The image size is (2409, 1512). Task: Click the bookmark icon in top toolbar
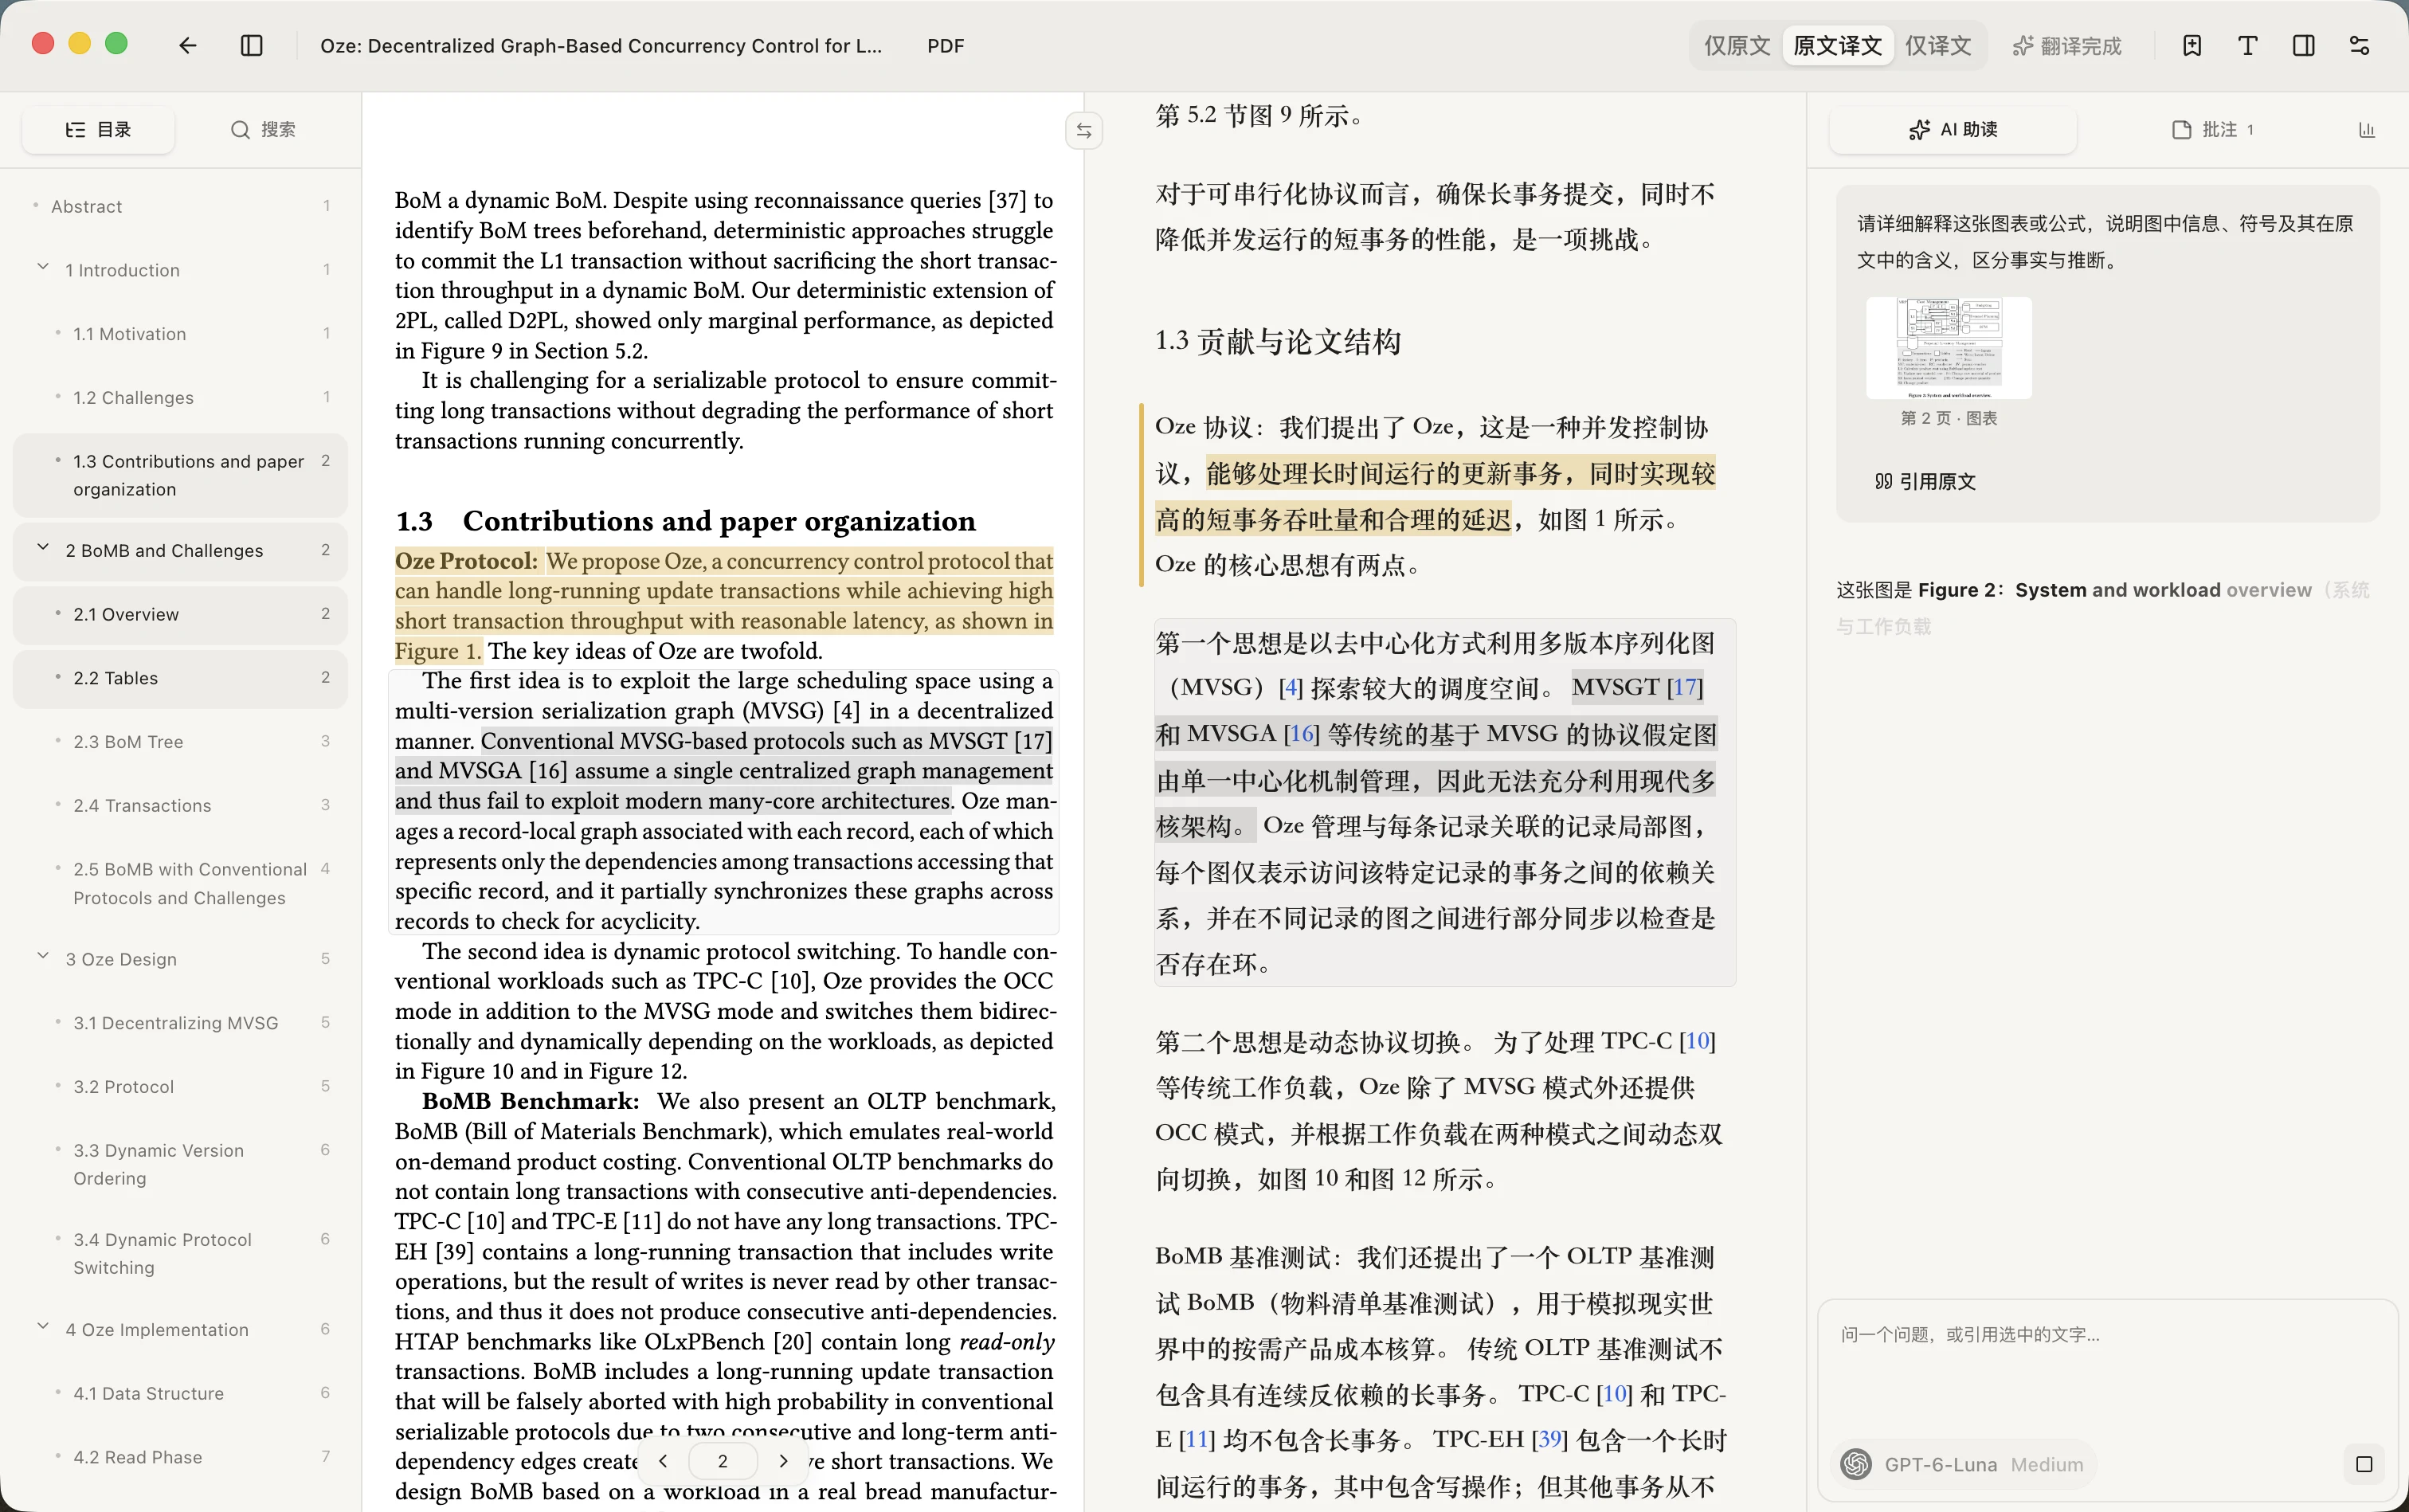click(x=2192, y=46)
